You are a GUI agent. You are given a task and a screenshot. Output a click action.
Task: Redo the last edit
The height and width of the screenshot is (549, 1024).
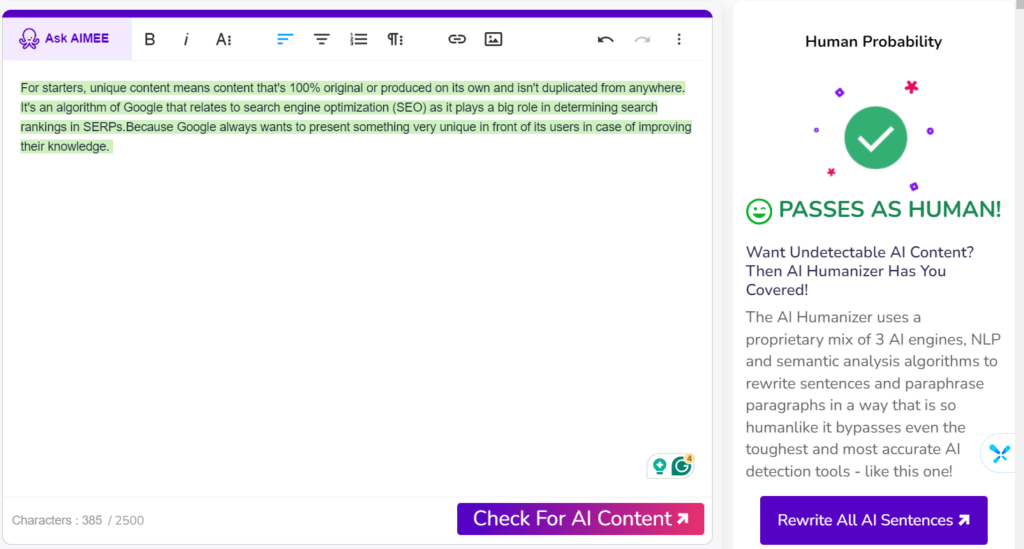click(x=642, y=39)
